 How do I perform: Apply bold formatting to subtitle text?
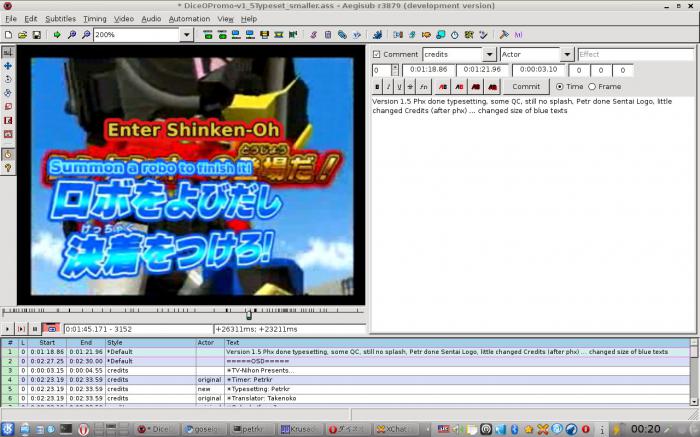click(x=377, y=87)
